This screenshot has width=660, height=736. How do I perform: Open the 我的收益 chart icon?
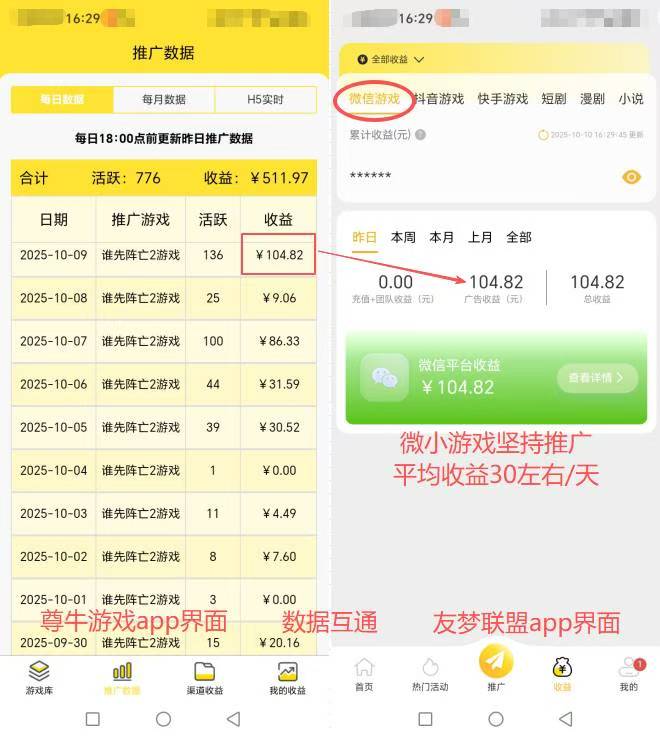[287, 671]
